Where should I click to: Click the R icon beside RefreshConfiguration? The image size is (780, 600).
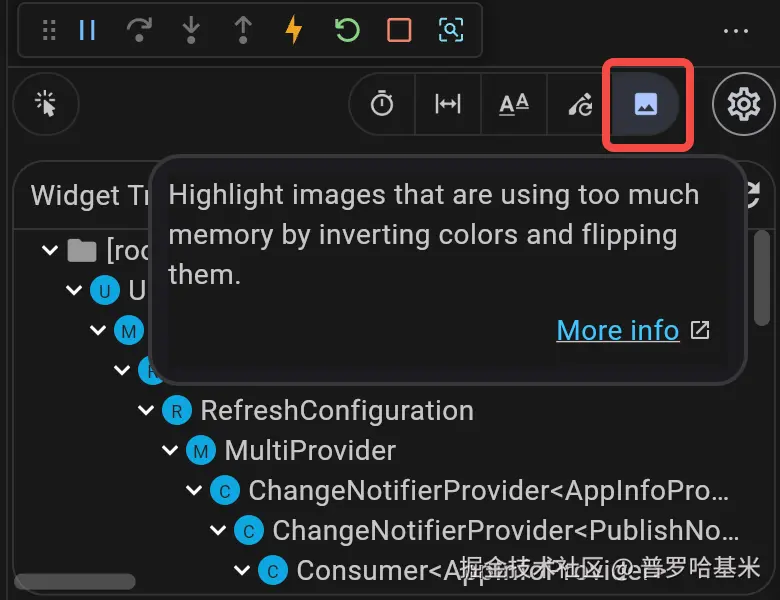coord(177,410)
